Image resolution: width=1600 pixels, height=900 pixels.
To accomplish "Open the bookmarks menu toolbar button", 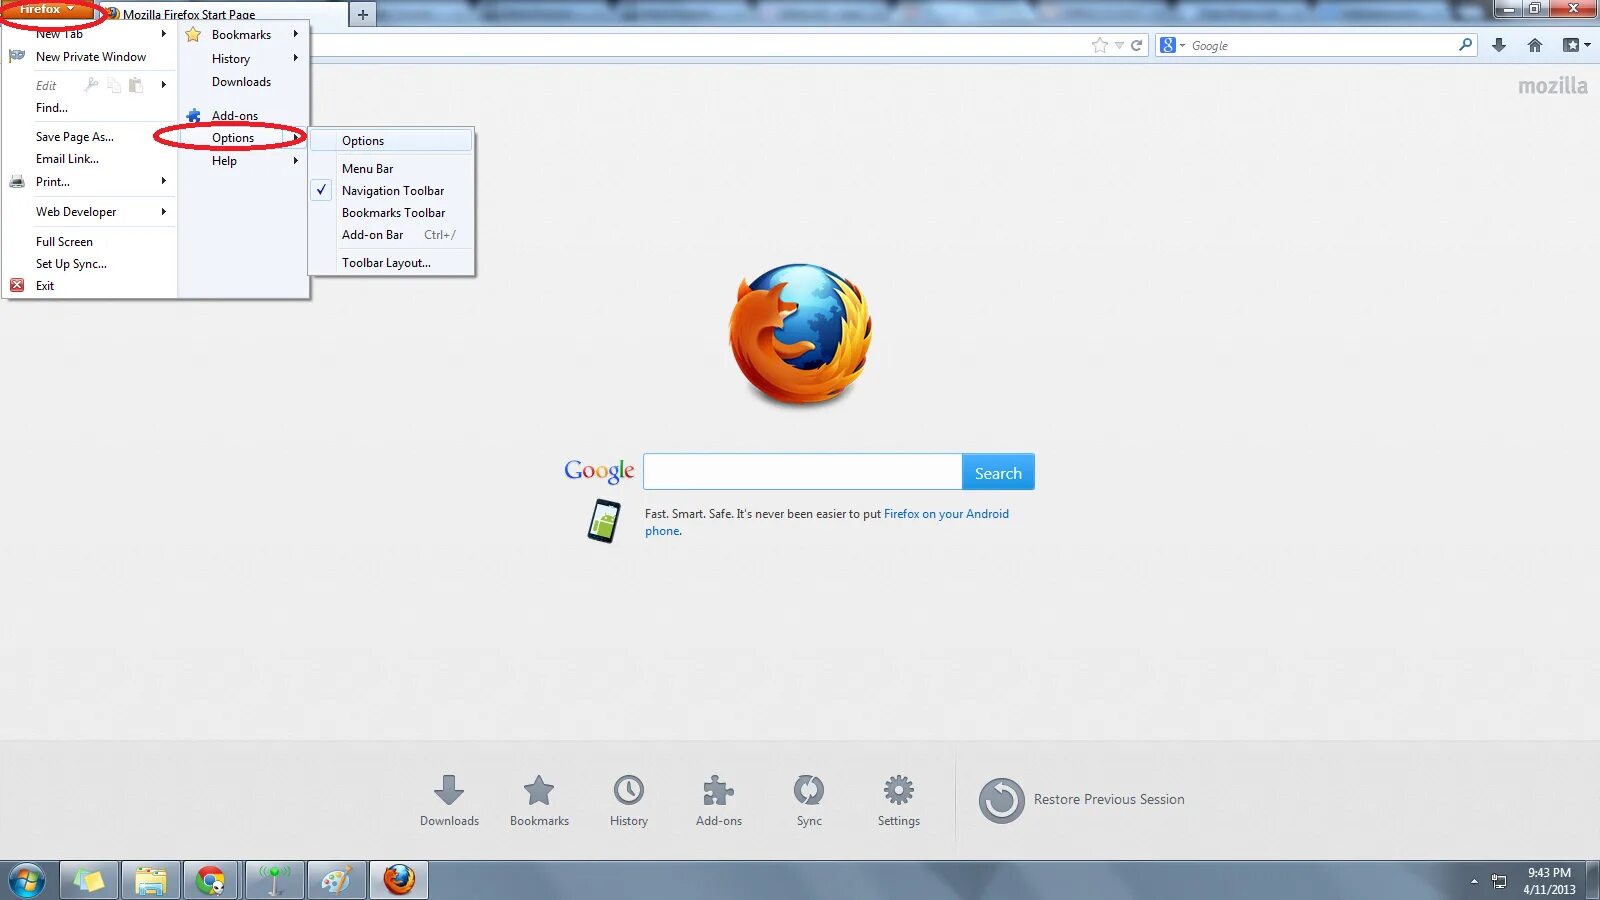I will click(1576, 45).
